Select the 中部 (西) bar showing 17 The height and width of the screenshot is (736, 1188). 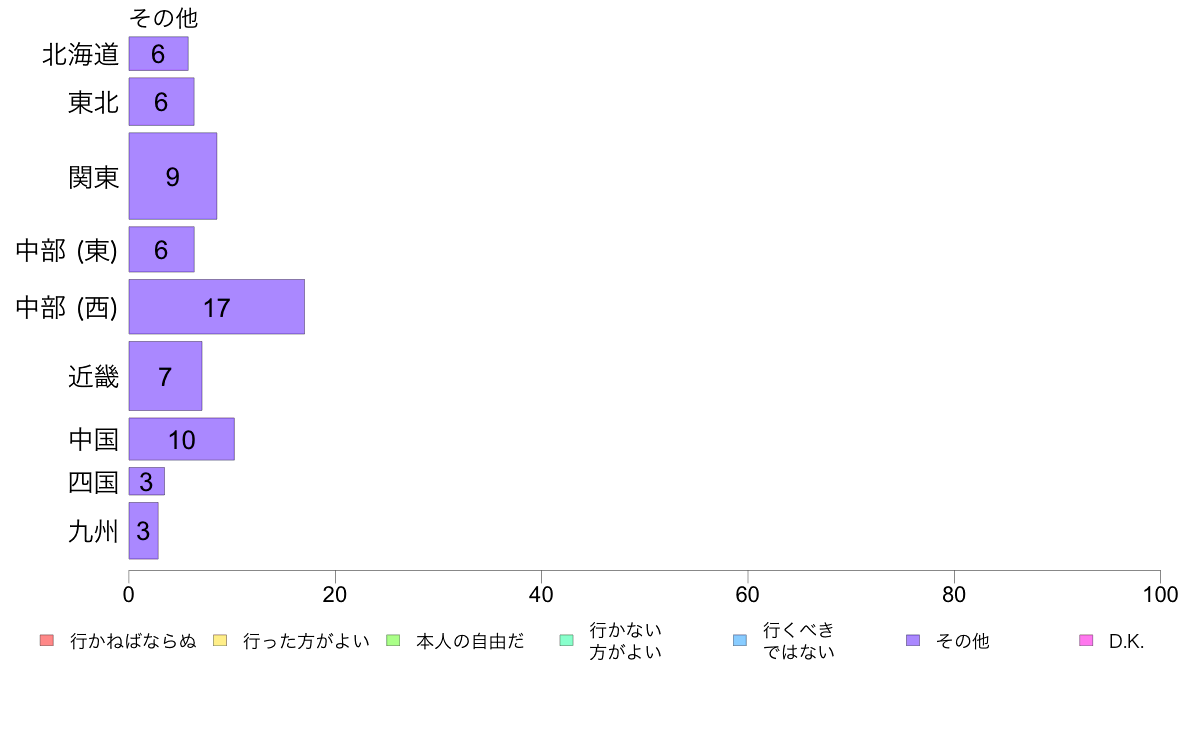click(217, 306)
